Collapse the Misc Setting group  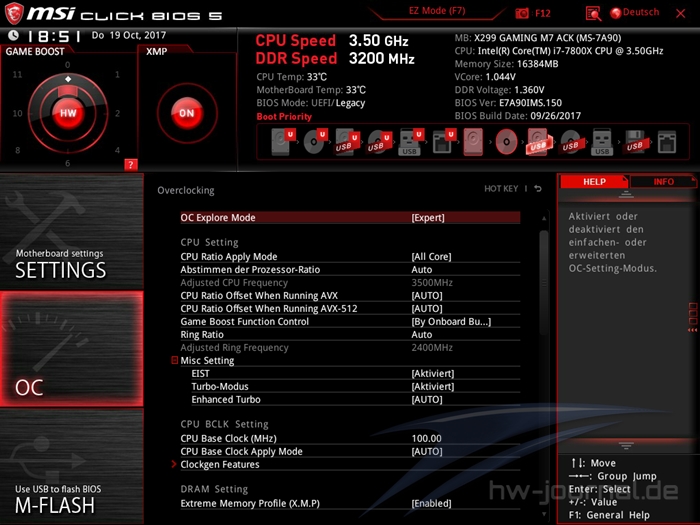click(x=175, y=360)
